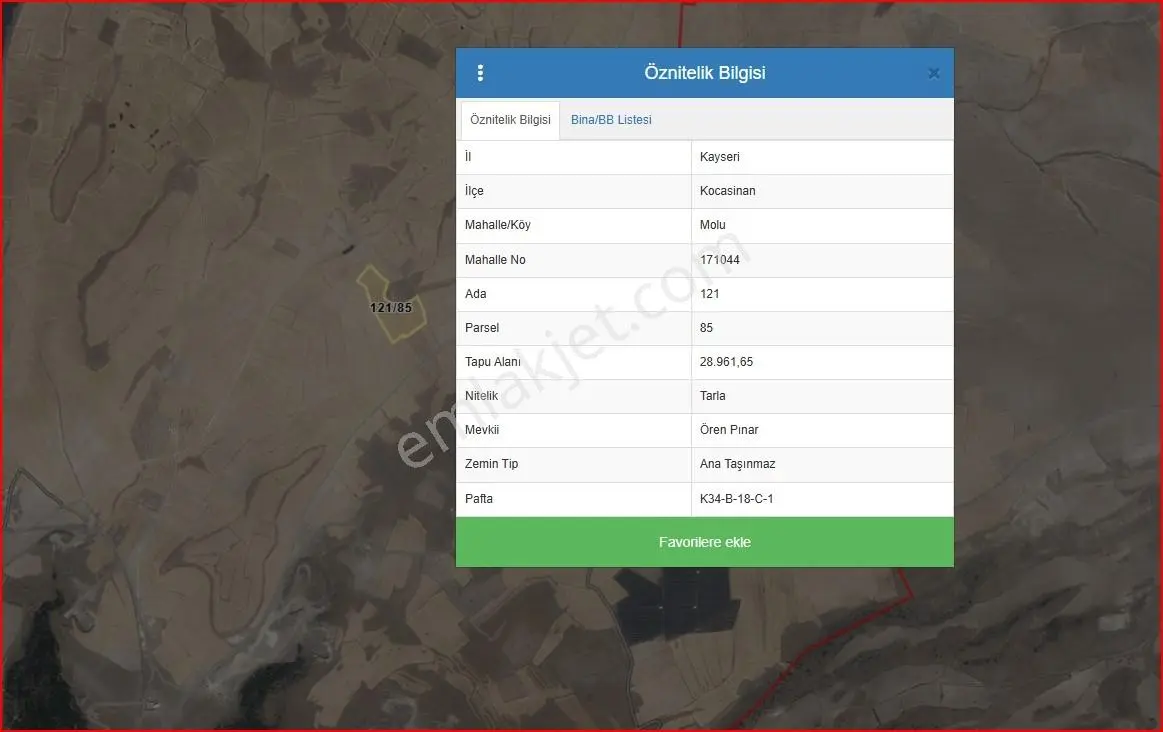Click the Pafta value K34-B-18-C-1
1163x732 pixels.
[x=737, y=498]
